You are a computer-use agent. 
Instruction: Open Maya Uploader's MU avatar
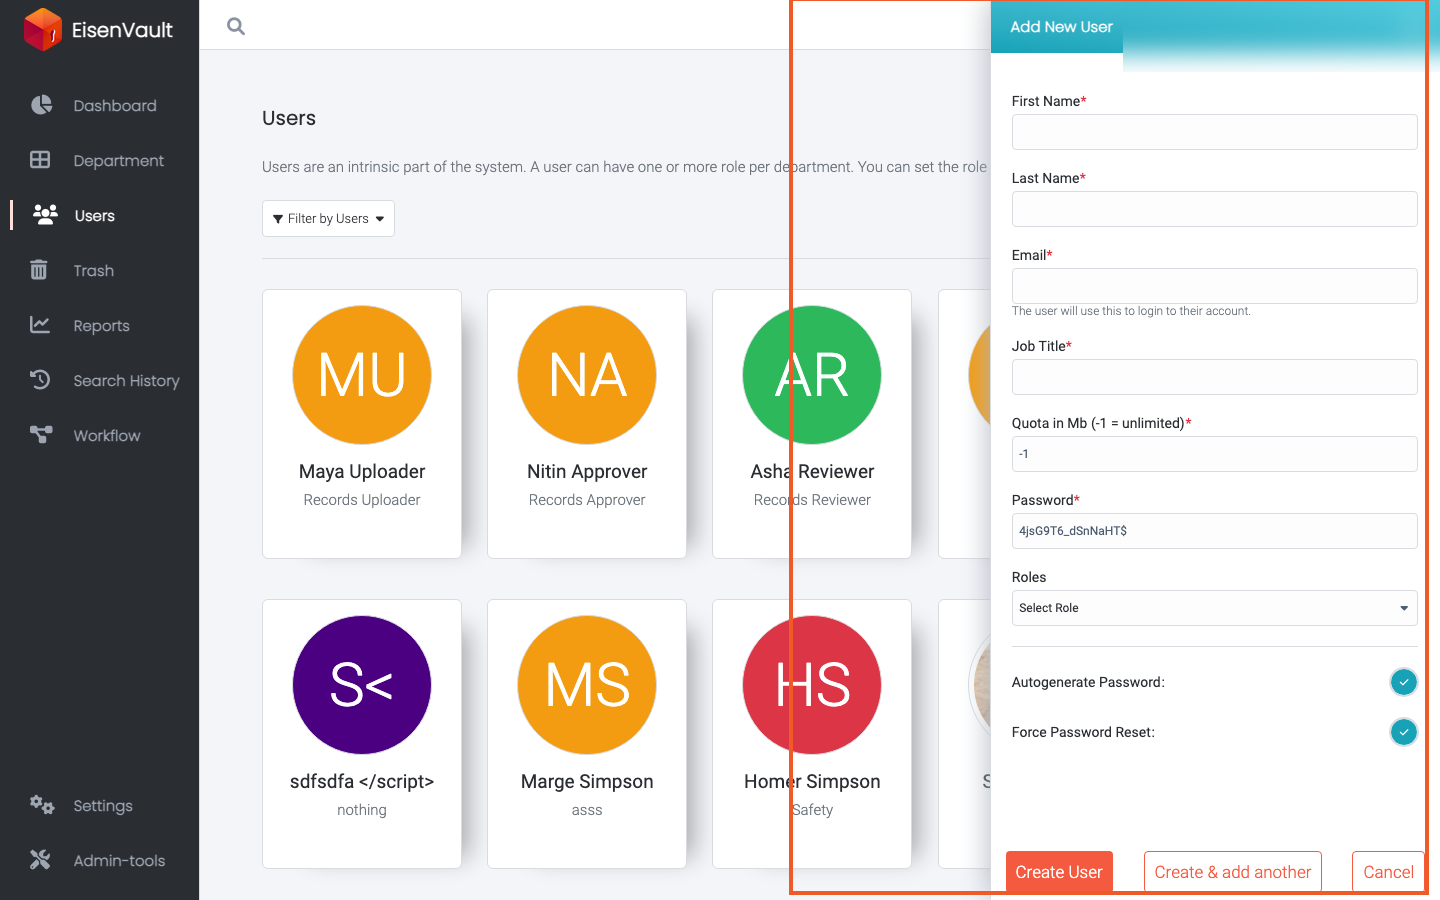[362, 375]
